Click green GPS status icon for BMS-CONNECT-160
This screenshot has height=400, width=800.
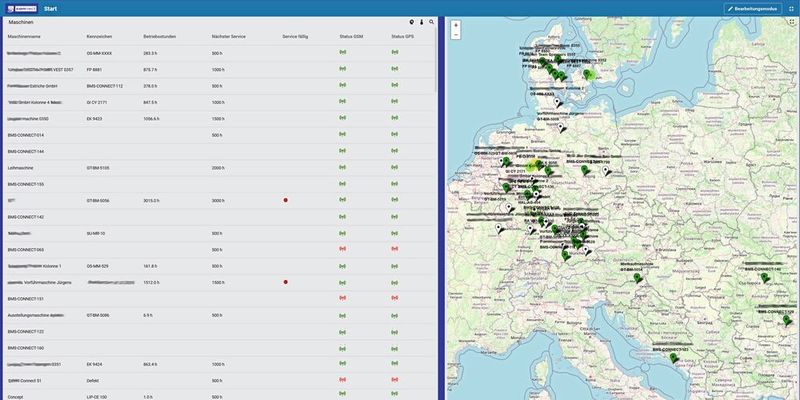(x=394, y=347)
